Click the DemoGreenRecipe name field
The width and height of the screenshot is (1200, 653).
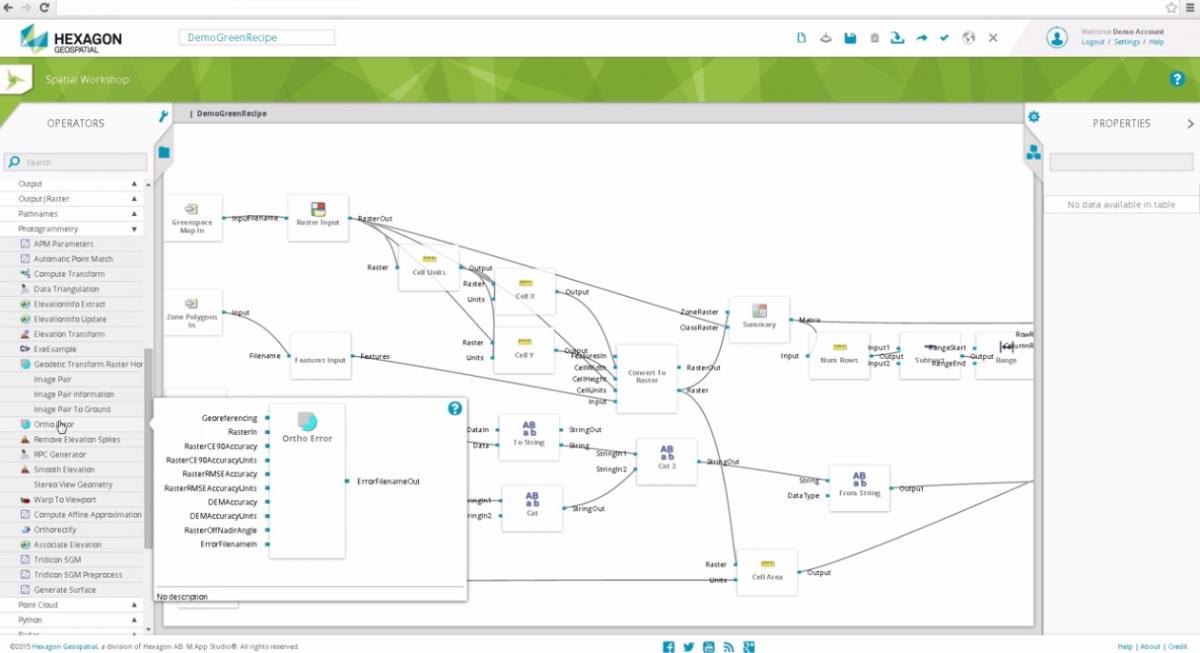tap(257, 37)
